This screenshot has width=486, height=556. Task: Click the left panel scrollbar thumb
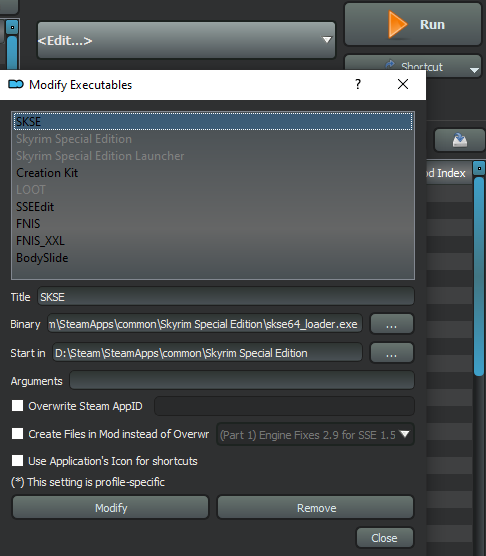click(12, 52)
